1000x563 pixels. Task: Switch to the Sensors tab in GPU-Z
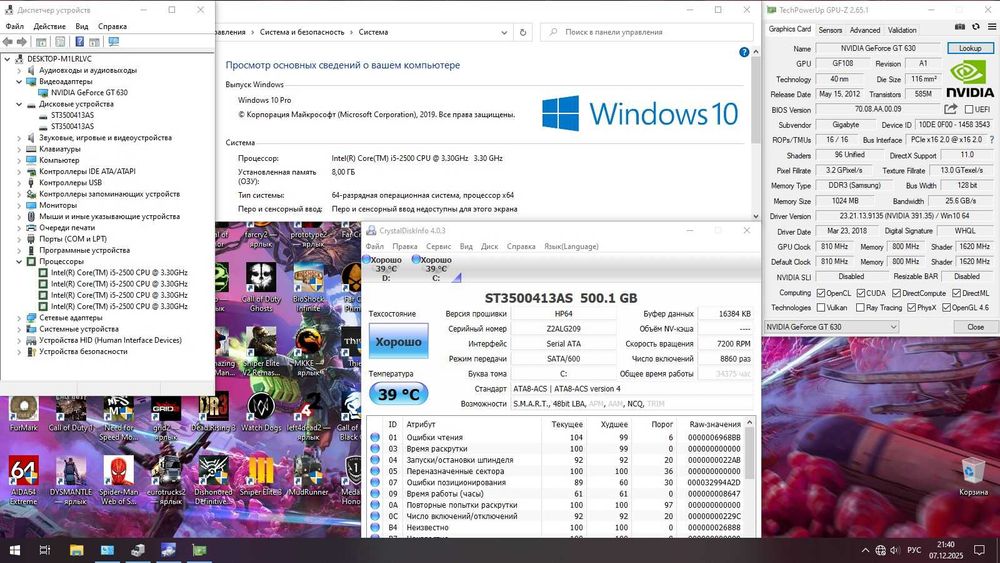click(x=830, y=30)
